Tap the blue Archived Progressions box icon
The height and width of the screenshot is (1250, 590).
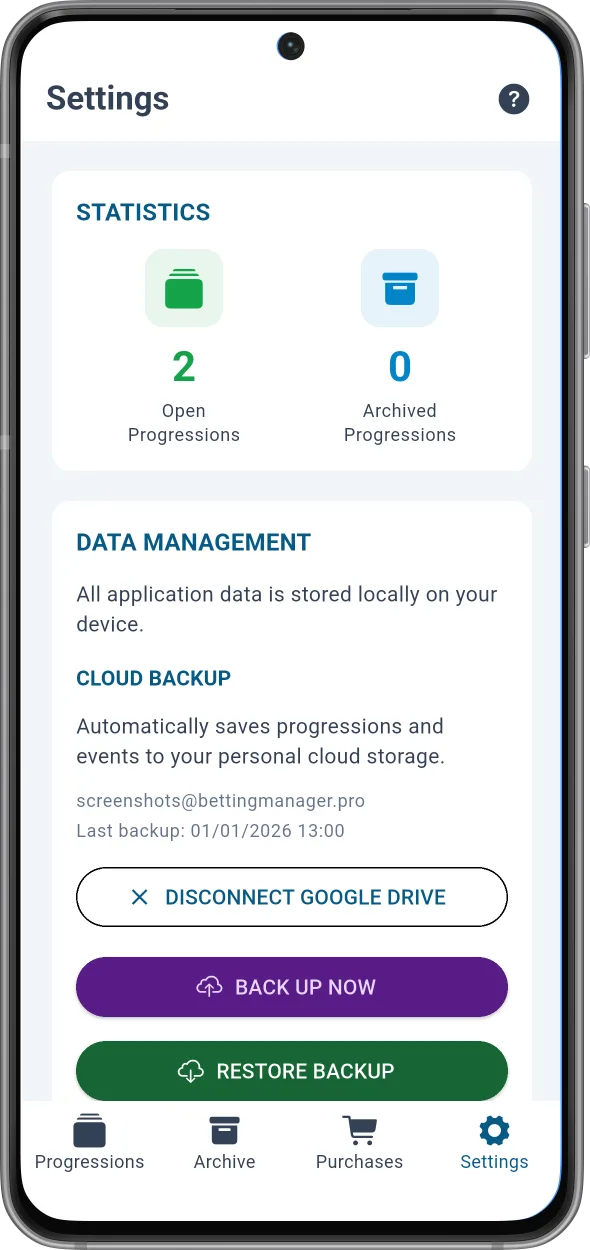click(x=400, y=288)
